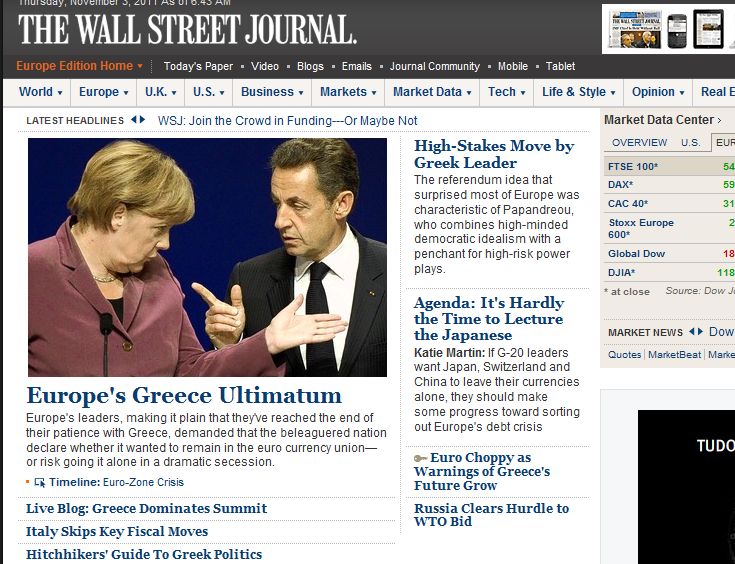The height and width of the screenshot is (564, 735).
Task: Open 'Hitchhikers' Guide To Greek Politics'
Action: [x=144, y=554]
